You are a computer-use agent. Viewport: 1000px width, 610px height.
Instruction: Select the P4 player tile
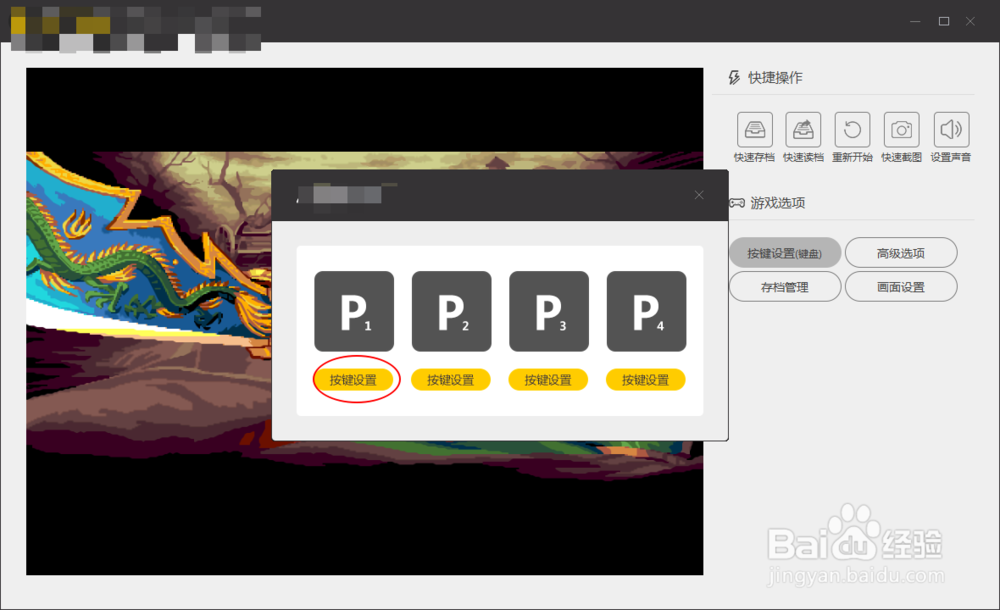click(646, 311)
